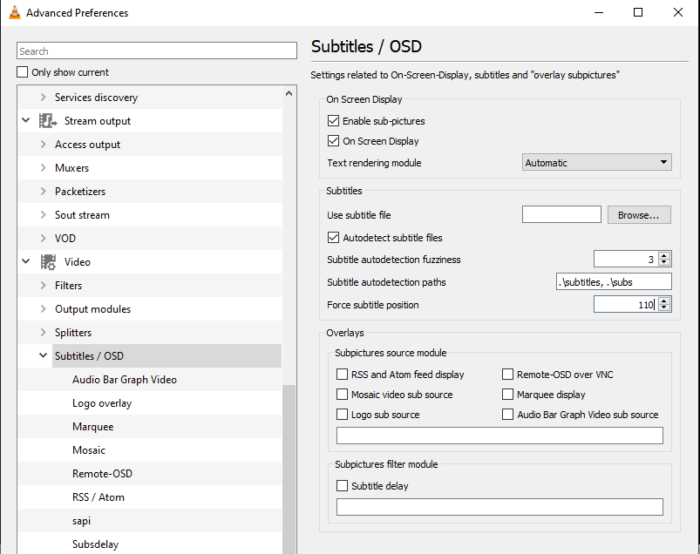This screenshot has width=700, height=554.
Task: Toggle the On Screen Display checkbox
Action: (334, 141)
